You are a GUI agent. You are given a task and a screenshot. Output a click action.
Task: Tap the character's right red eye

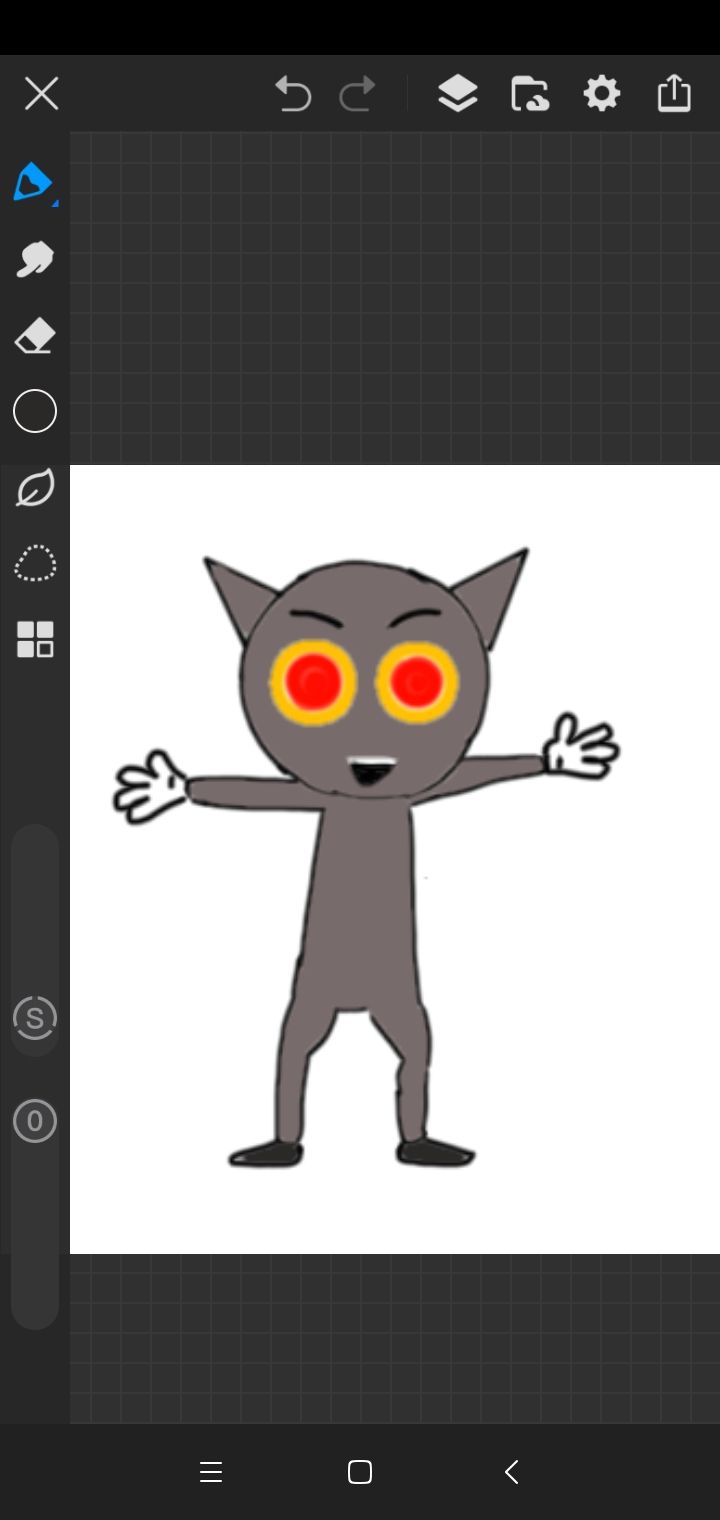pos(417,682)
